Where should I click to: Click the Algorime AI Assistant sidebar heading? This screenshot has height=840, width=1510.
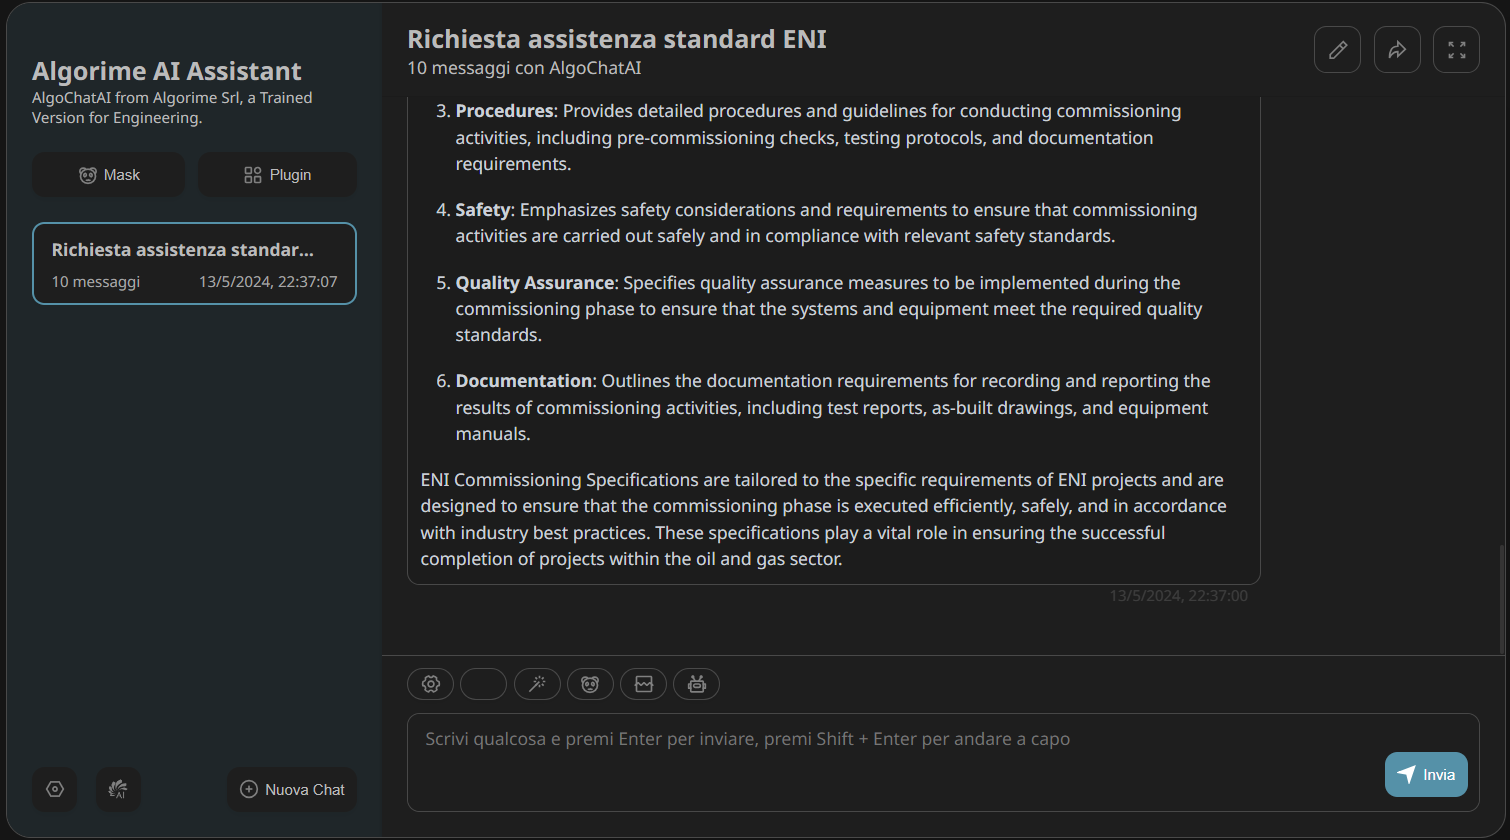click(x=167, y=71)
